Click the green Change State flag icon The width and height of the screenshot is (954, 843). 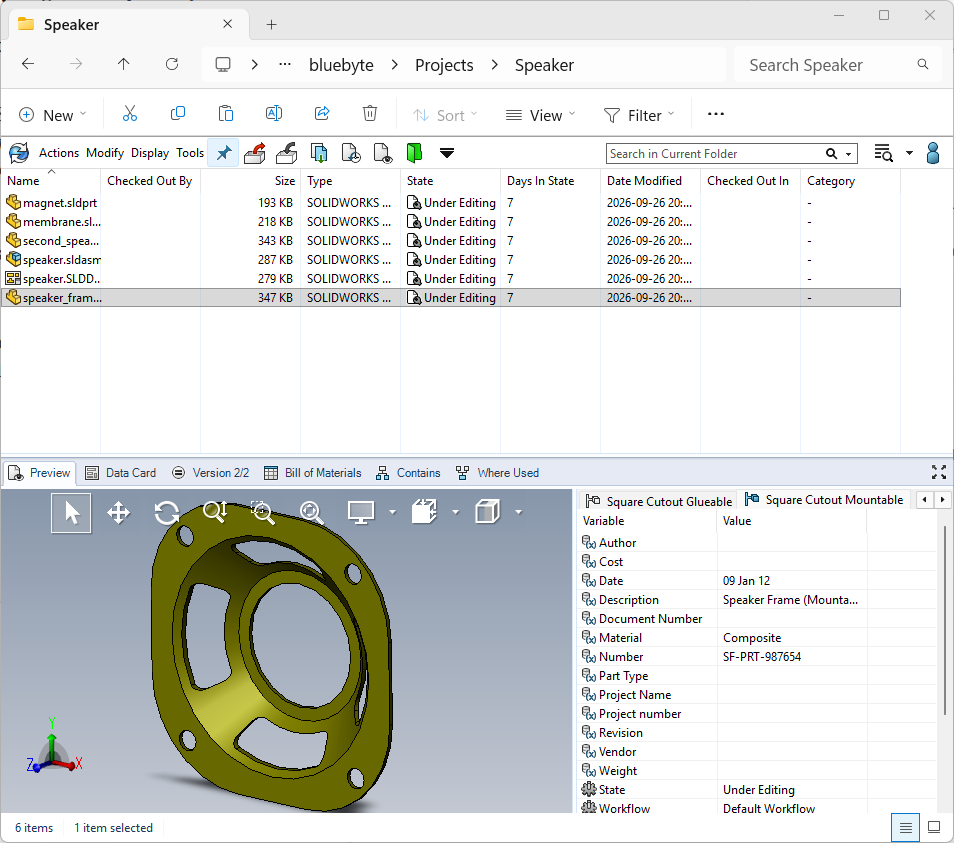tap(414, 153)
